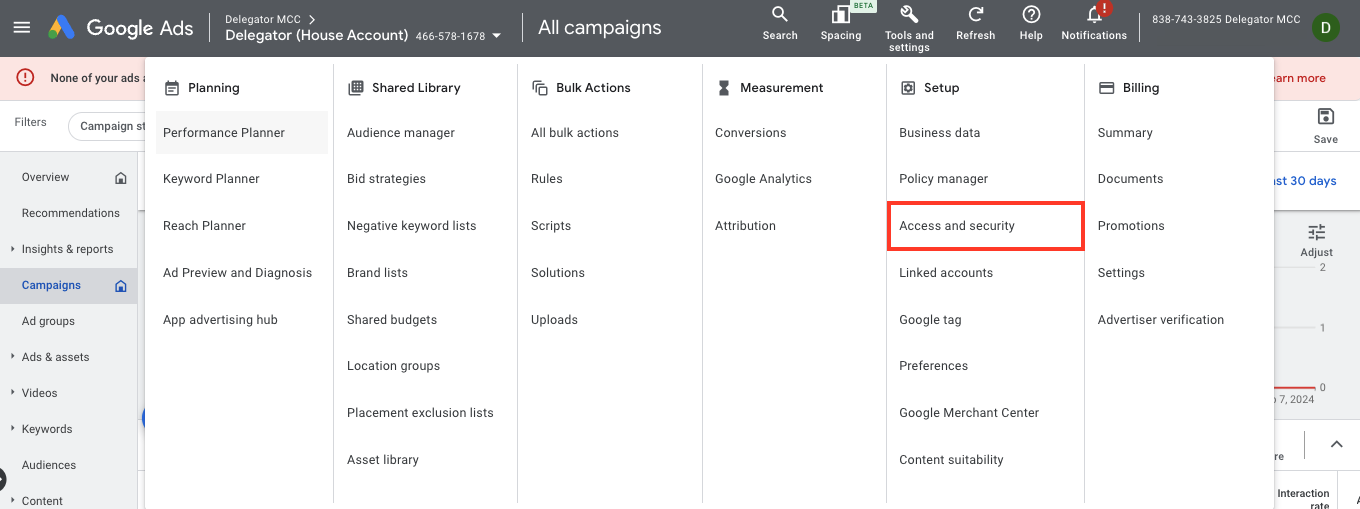Open Location groups
Image resolution: width=1360 pixels, height=509 pixels.
point(393,366)
